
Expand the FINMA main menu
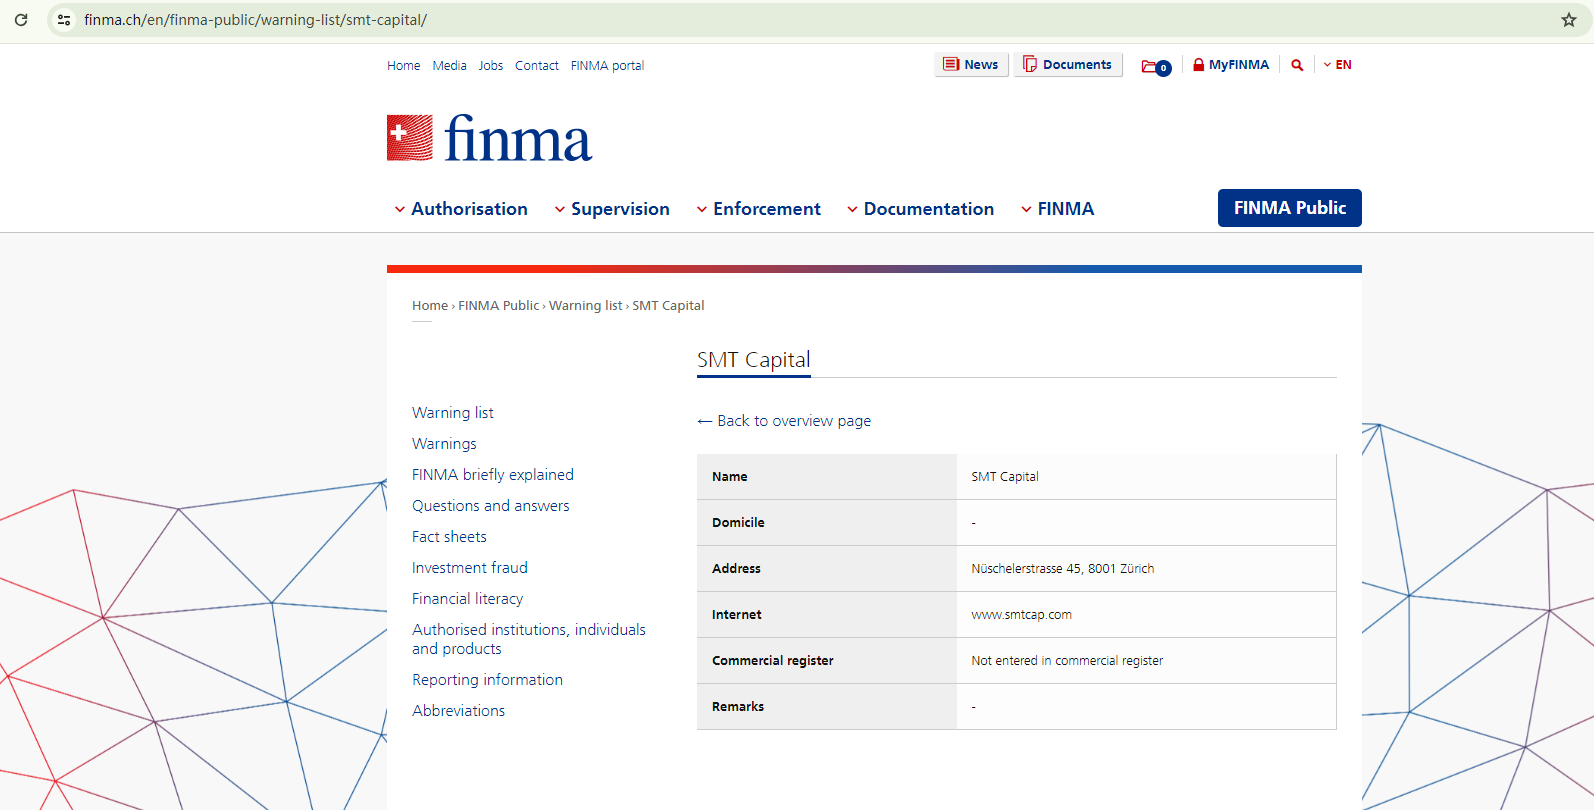click(x=1058, y=209)
